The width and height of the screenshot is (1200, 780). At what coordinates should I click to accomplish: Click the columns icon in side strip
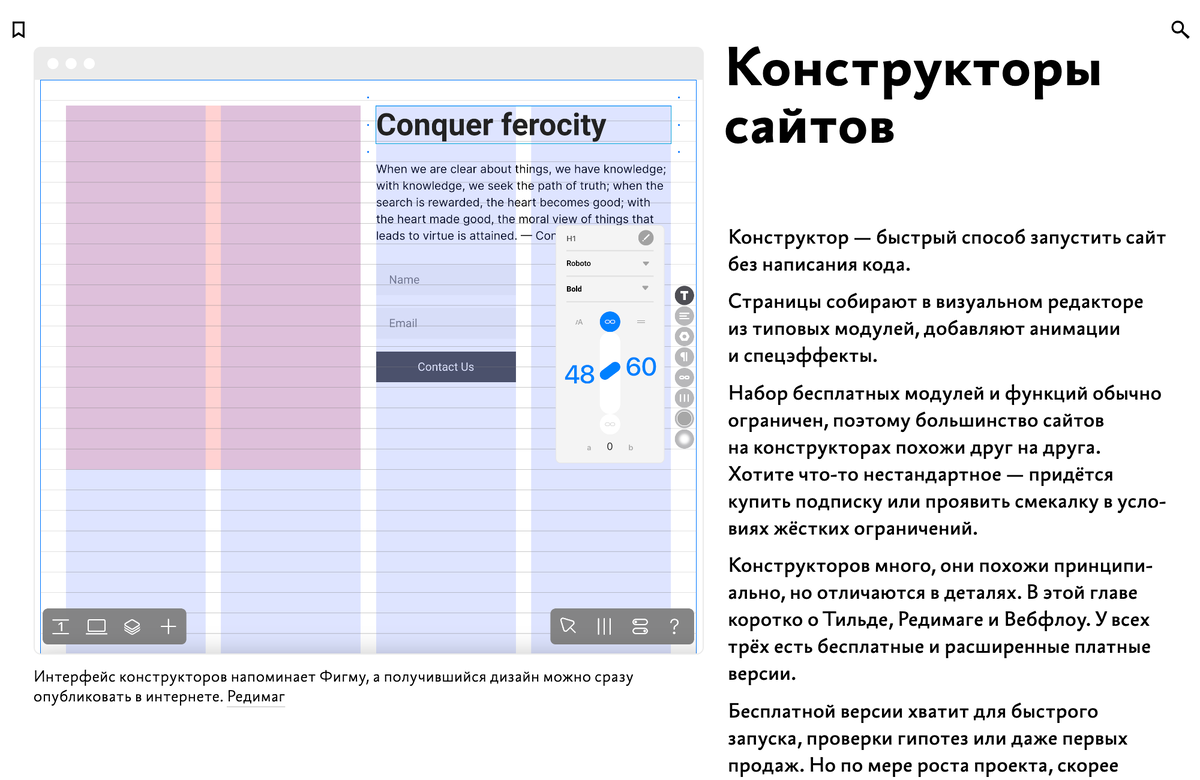coord(684,398)
